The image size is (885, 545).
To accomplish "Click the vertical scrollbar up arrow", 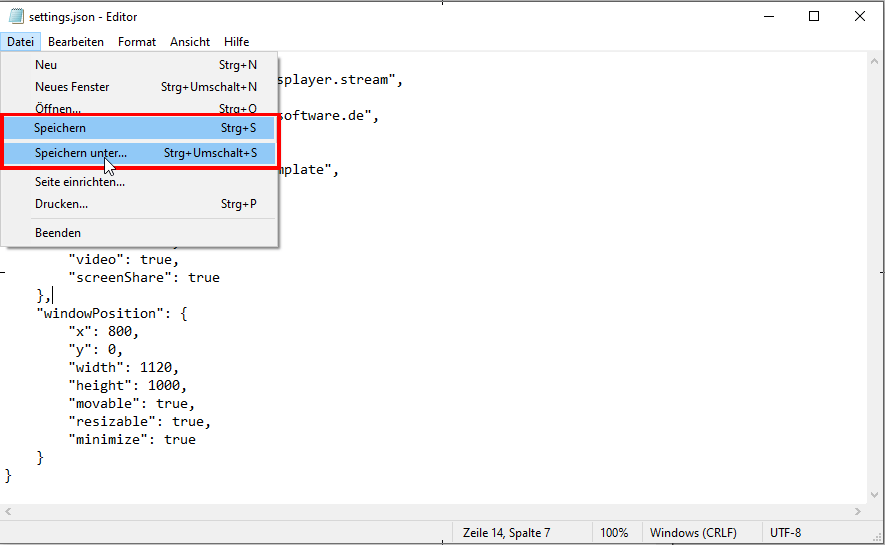I will click(875, 62).
